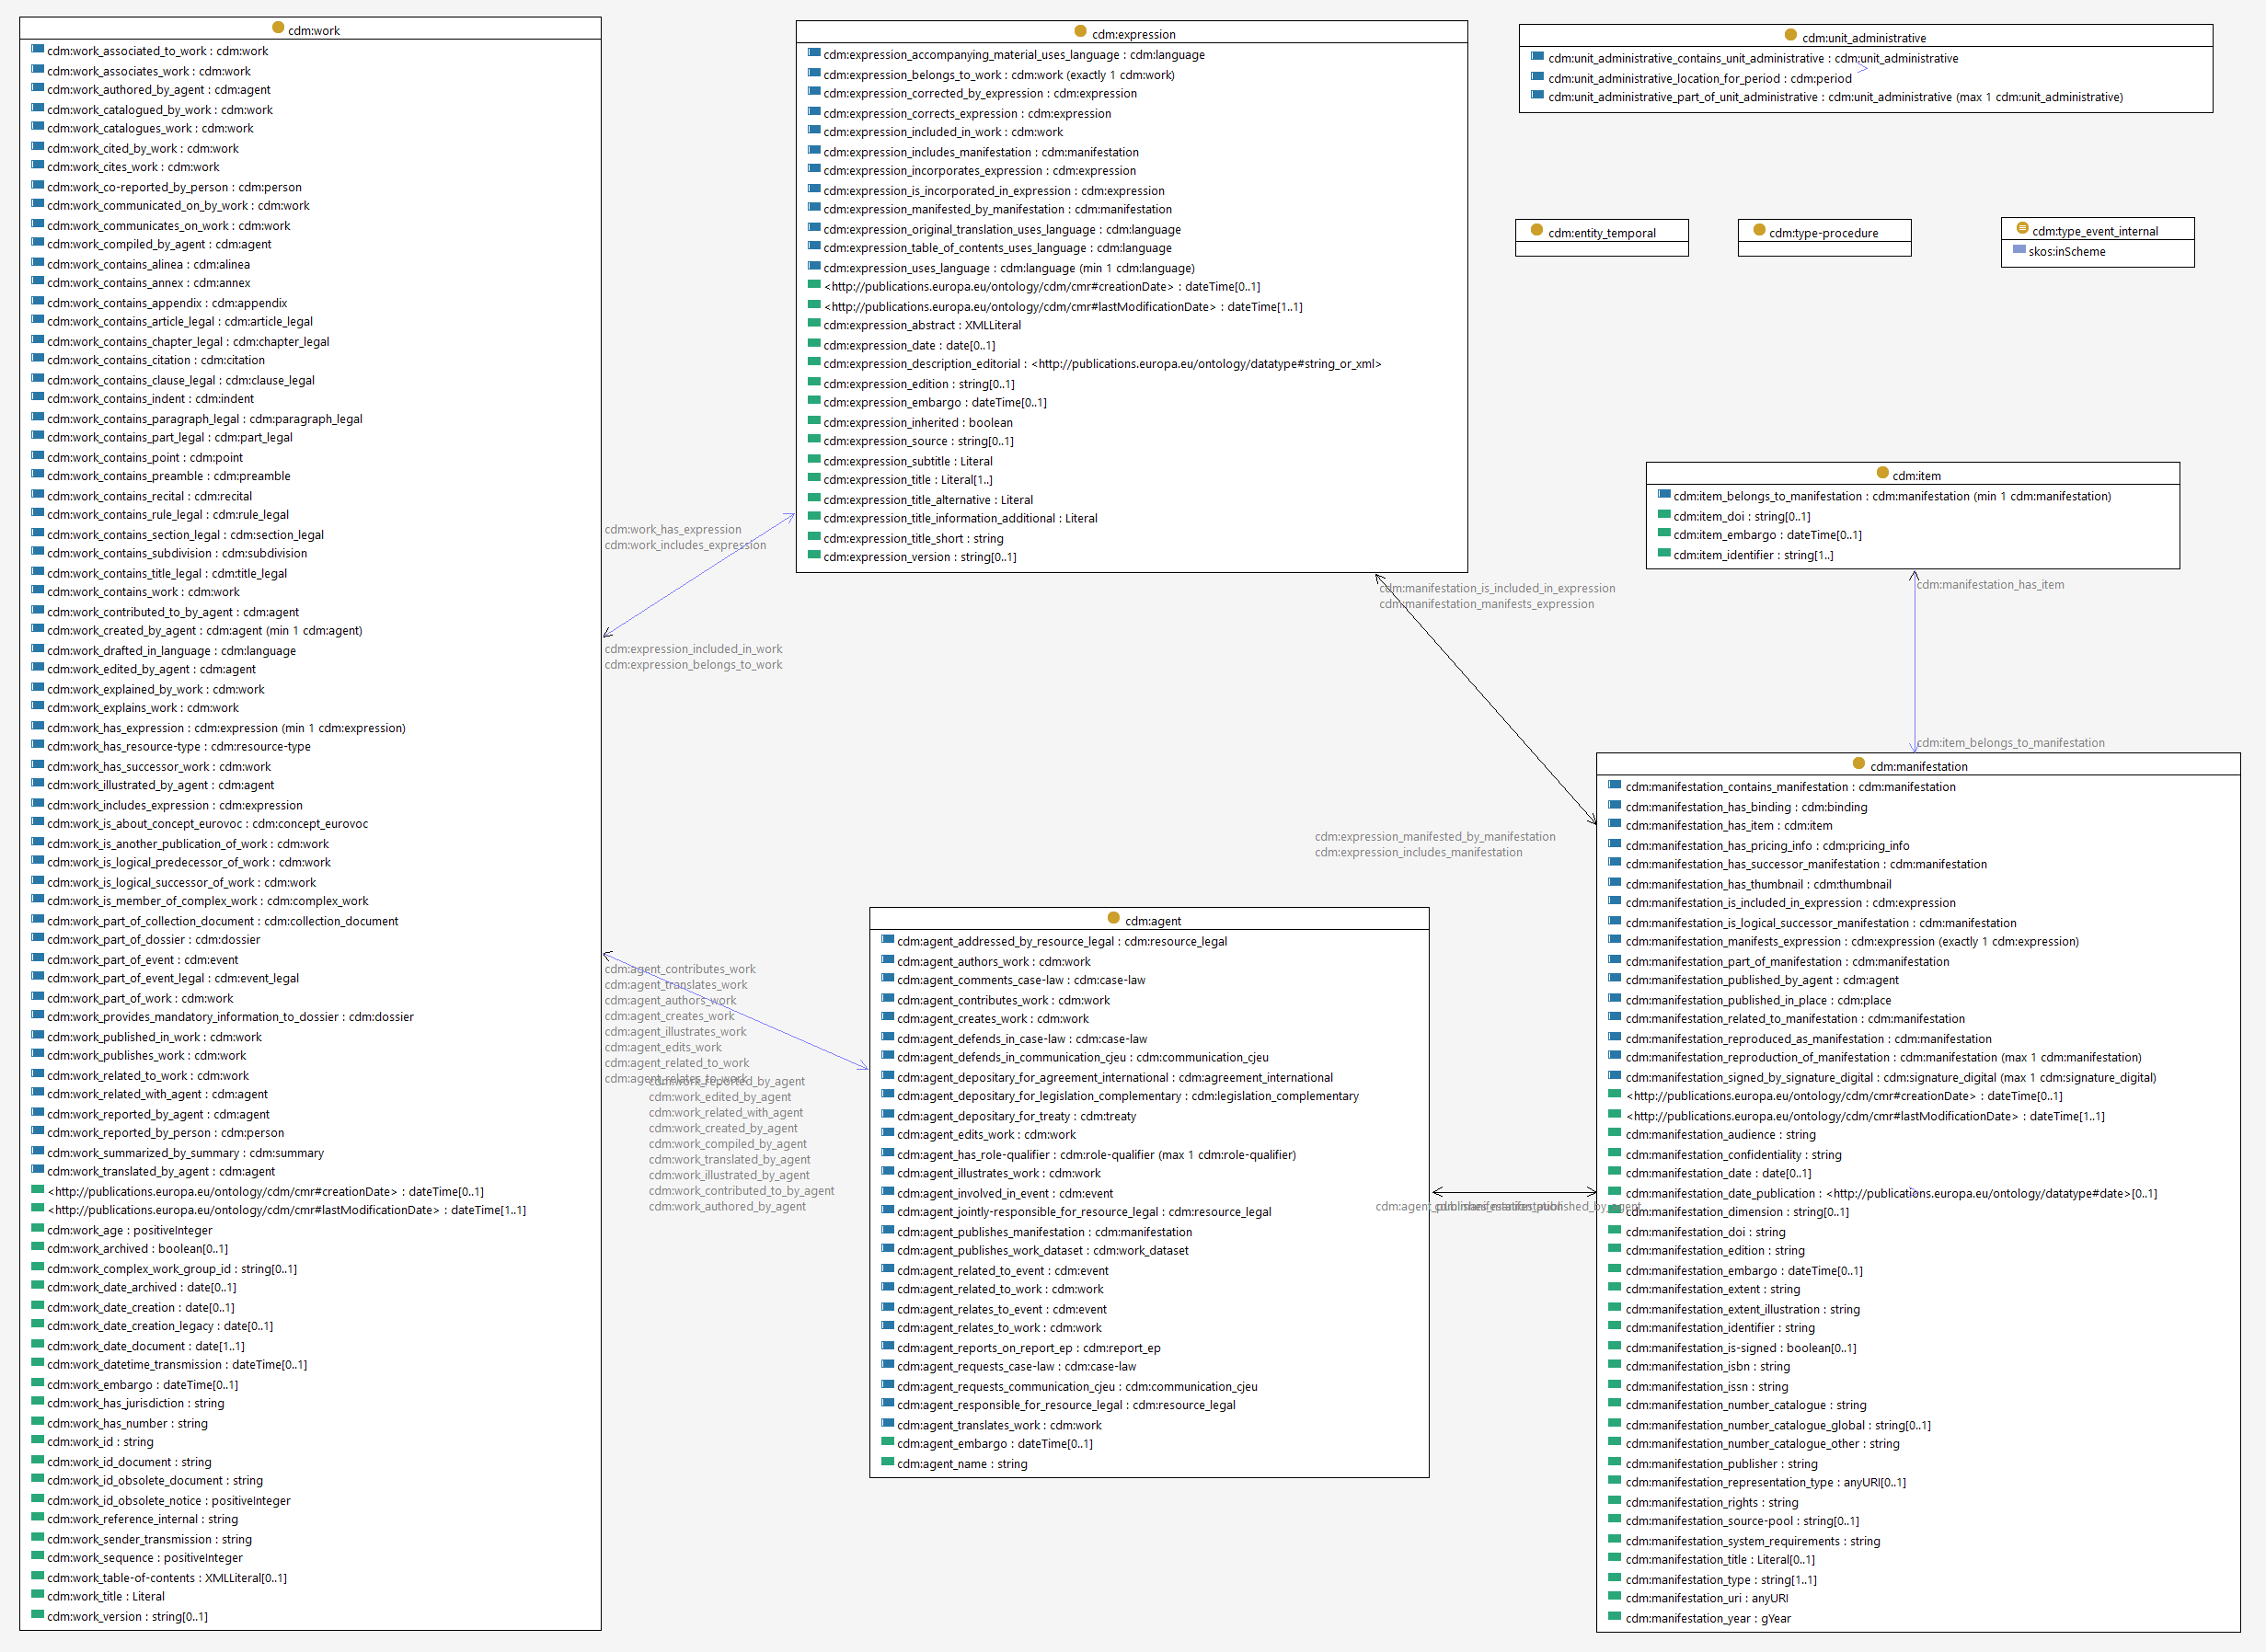The width and height of the screenshot is (2266, 1652).
Task: Click the cdm:item class circle icon
Action: (1882, 474)
